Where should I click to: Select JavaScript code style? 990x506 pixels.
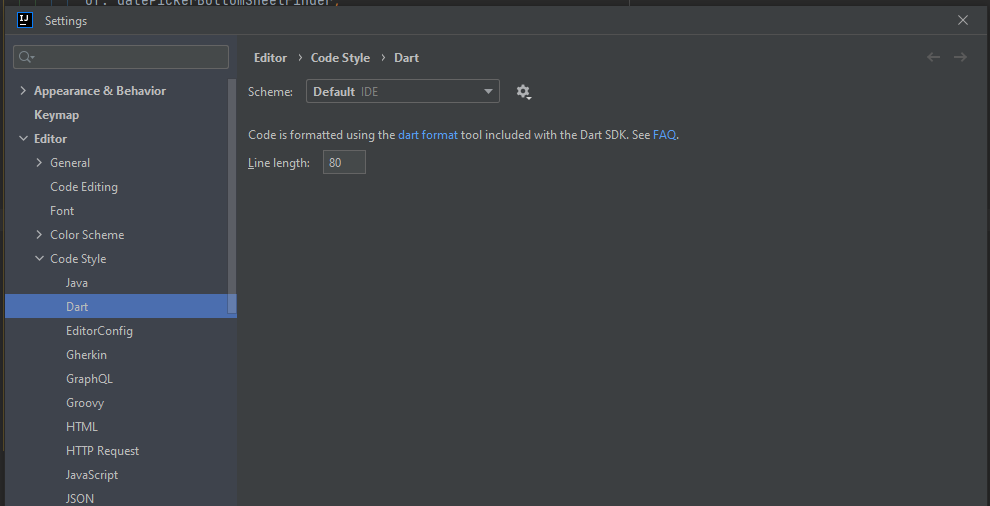92,475
